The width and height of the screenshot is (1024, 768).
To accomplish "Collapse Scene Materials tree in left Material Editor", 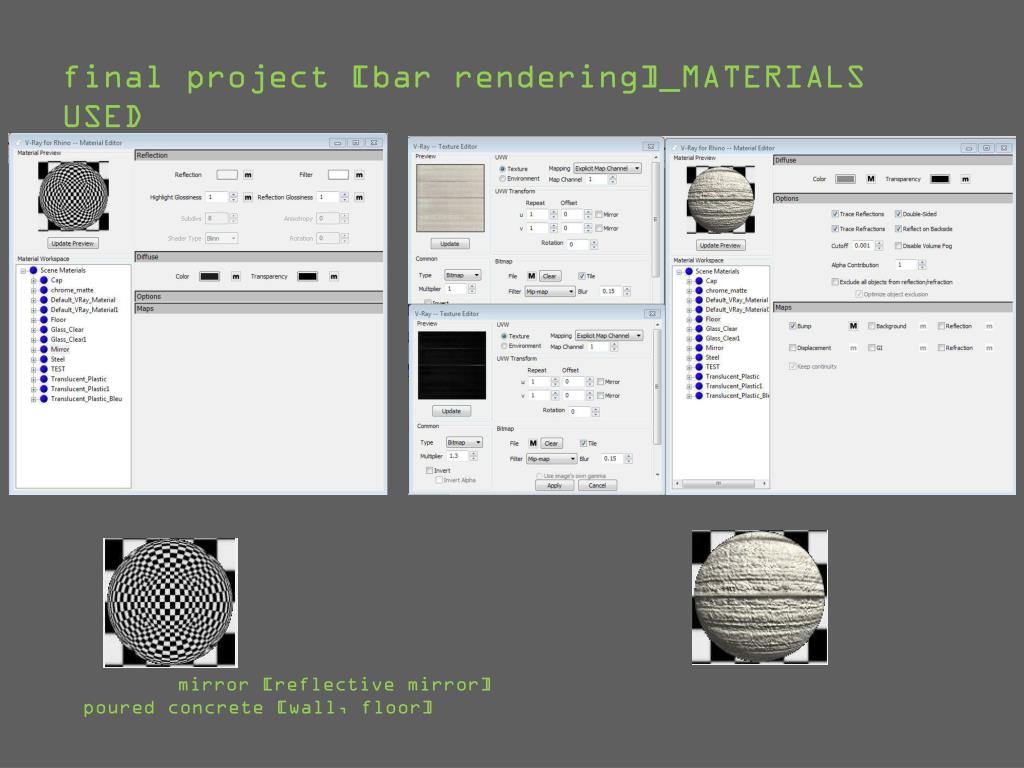I will [x=23, y=270].
